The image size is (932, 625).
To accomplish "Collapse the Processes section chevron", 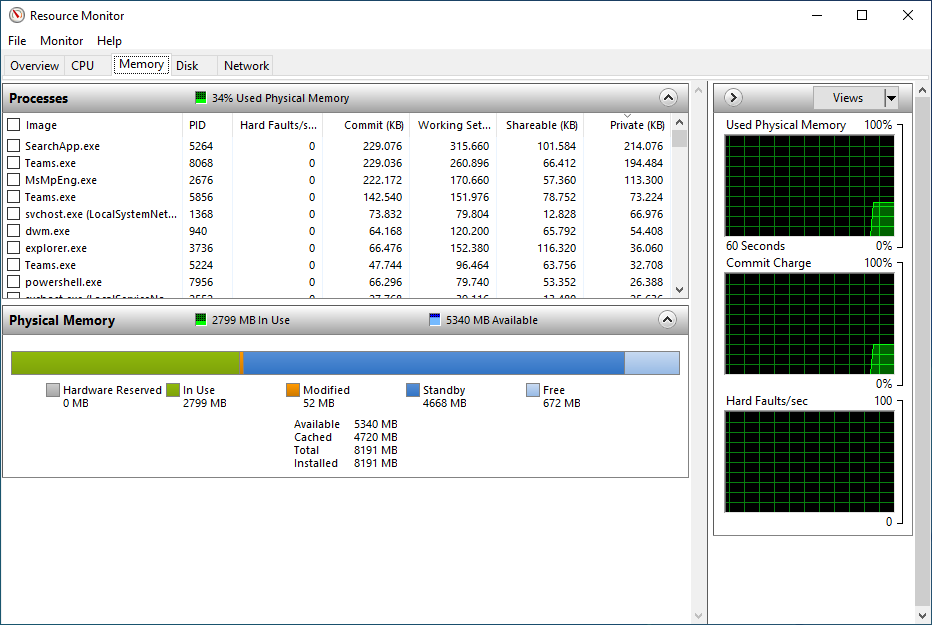I will pyautogui.click(x=668, y=98).
